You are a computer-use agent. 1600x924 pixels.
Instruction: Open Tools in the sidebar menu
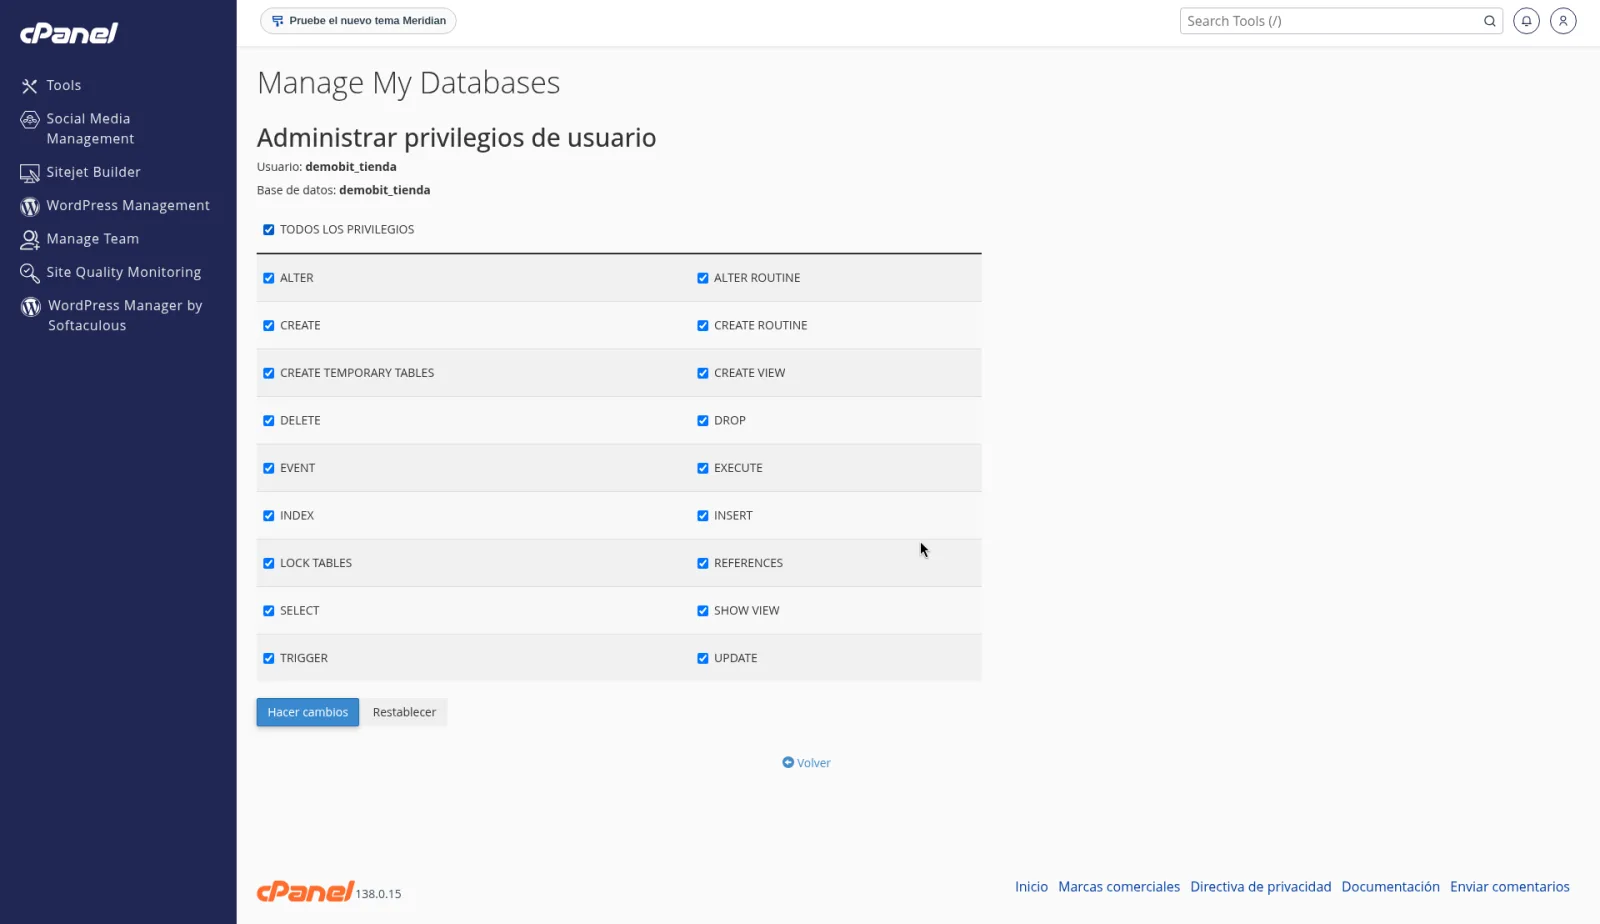64,86
